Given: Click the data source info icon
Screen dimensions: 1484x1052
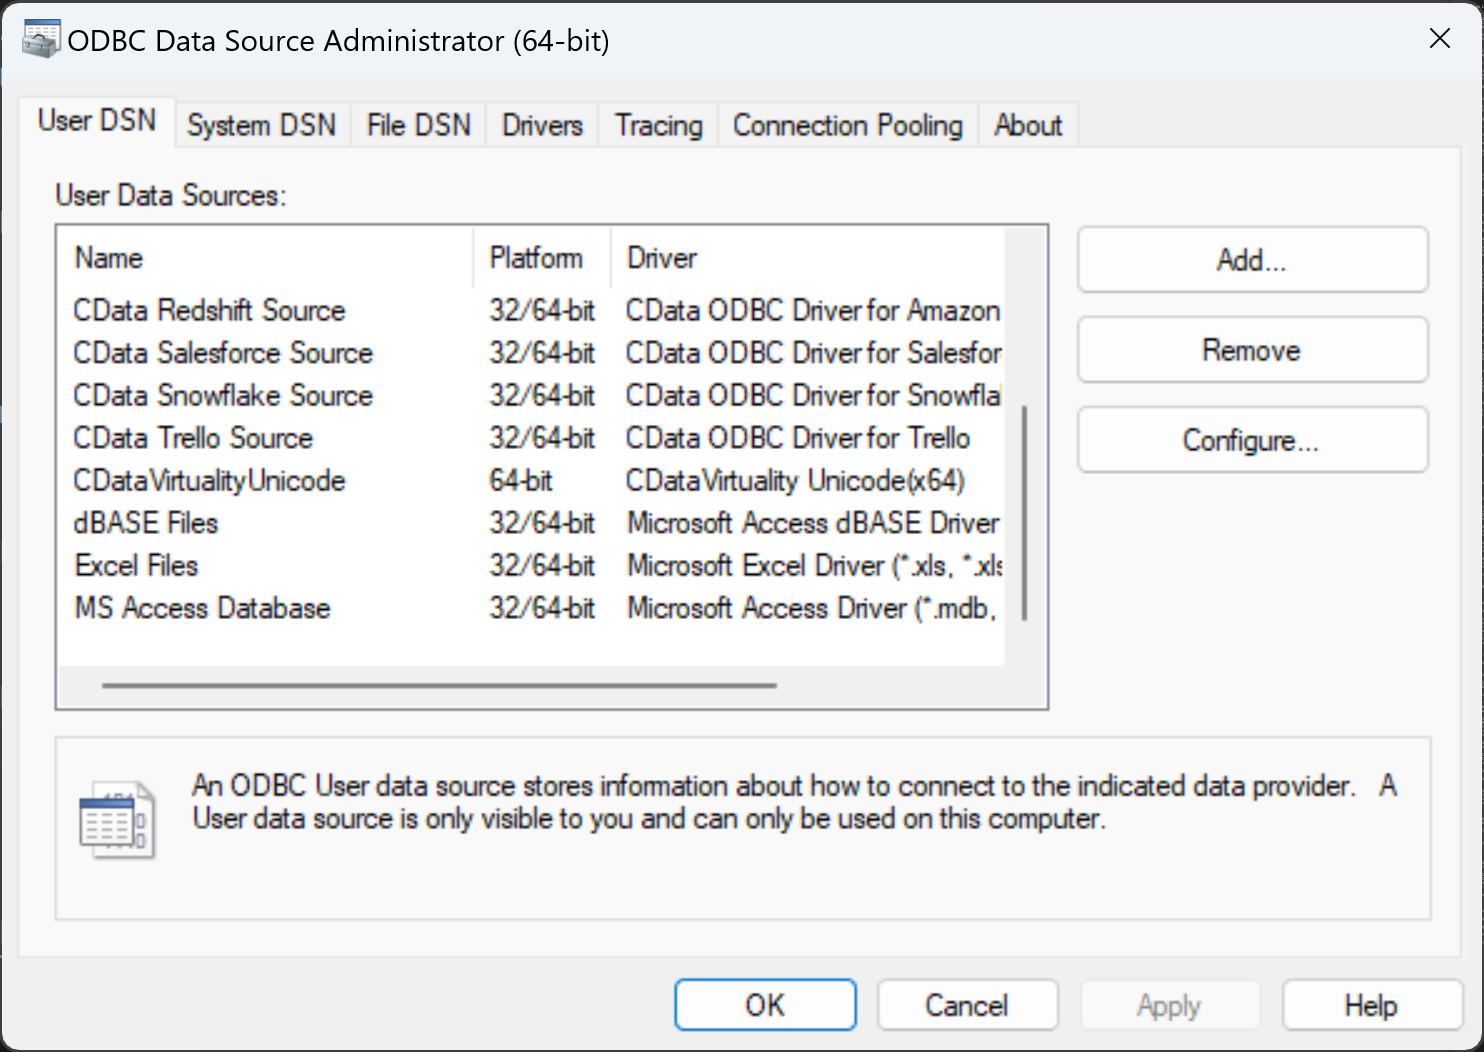Looking at the screenshot, I should point(118,818).
